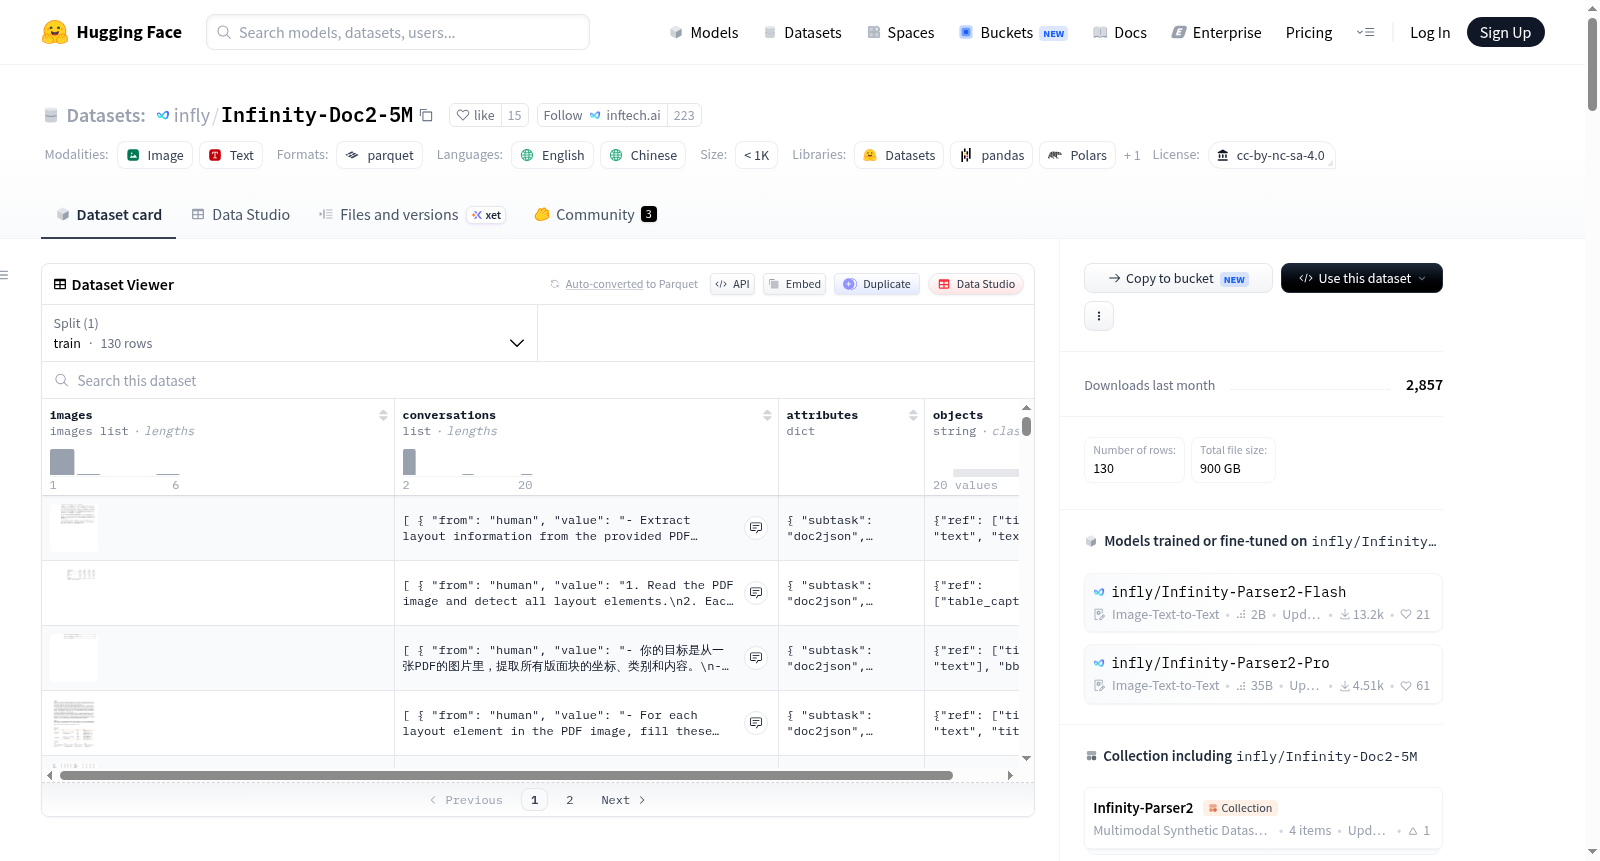Open the Infinity-Parser2 collection

(1263, 819)
